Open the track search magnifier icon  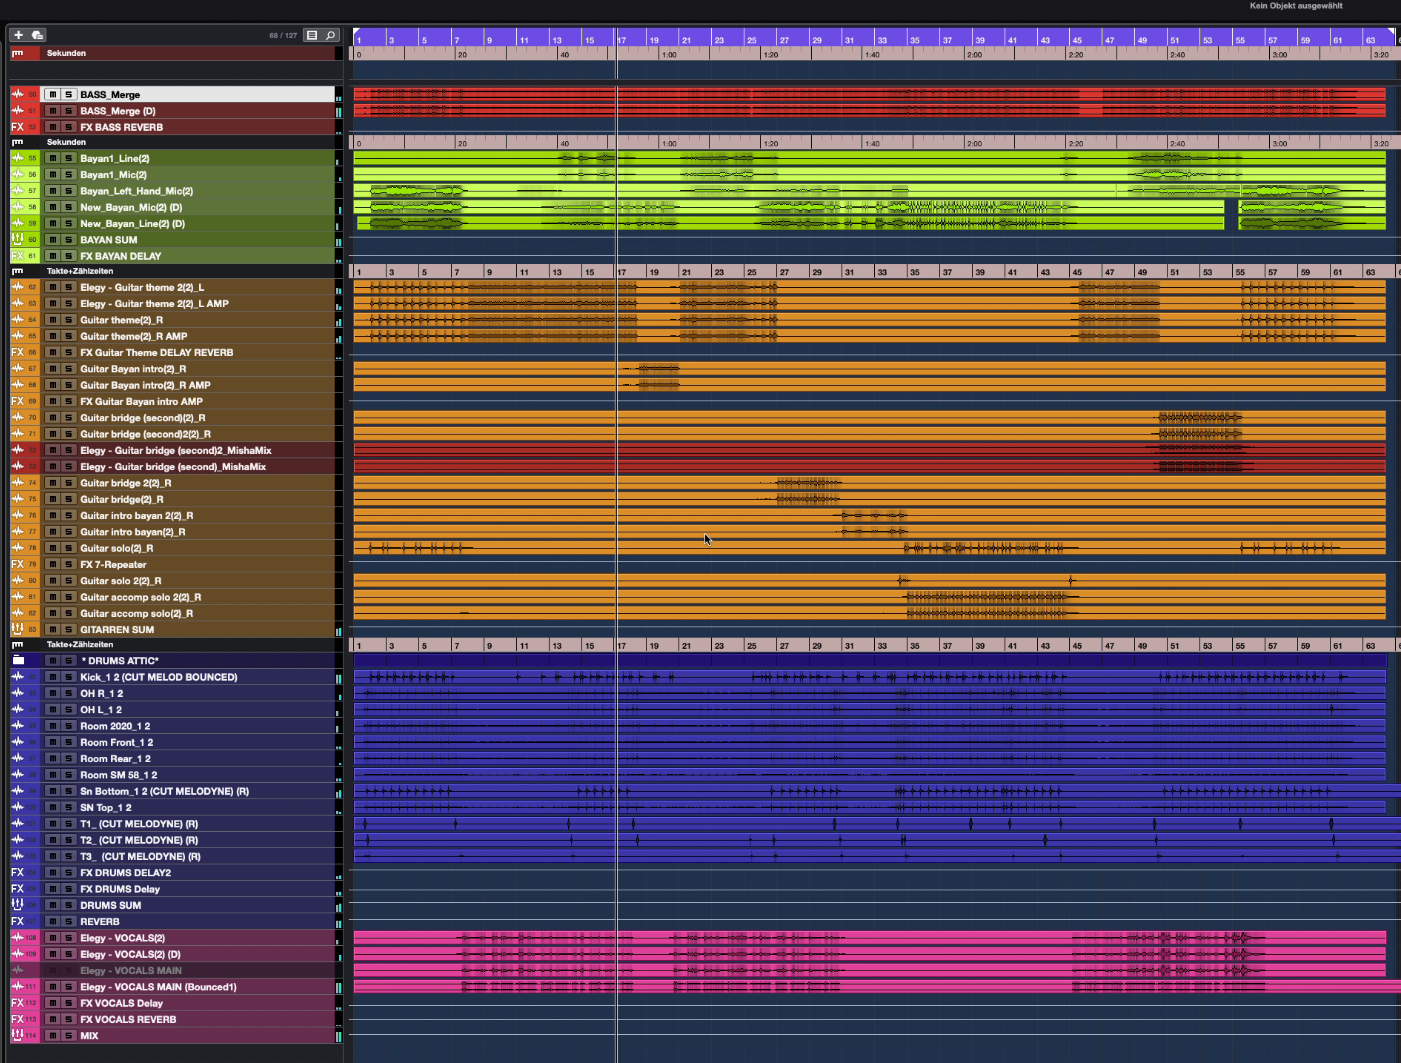(x=330, y=35)
